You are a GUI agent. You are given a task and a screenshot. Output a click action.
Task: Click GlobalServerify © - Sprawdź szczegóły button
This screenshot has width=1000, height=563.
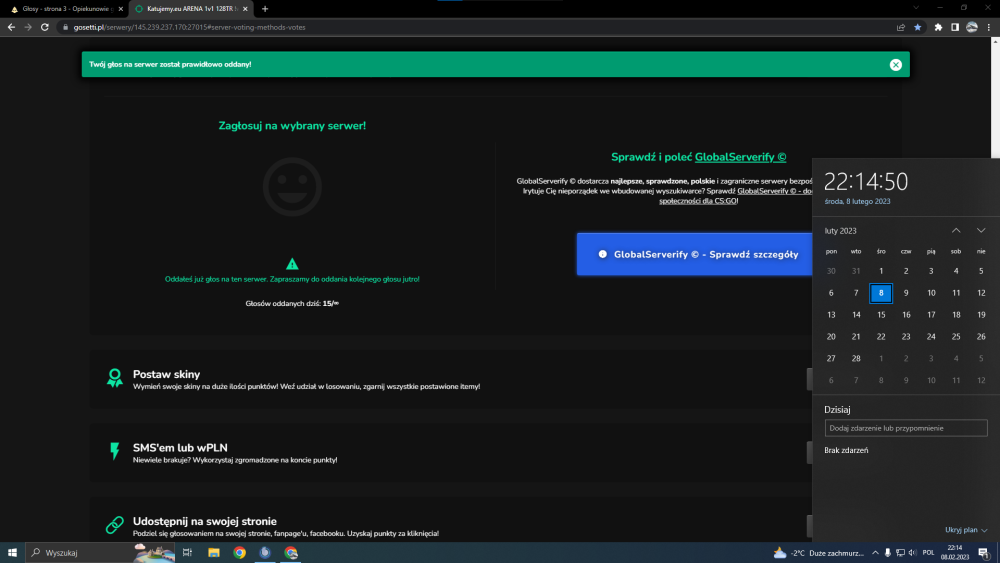coord(695,254)
